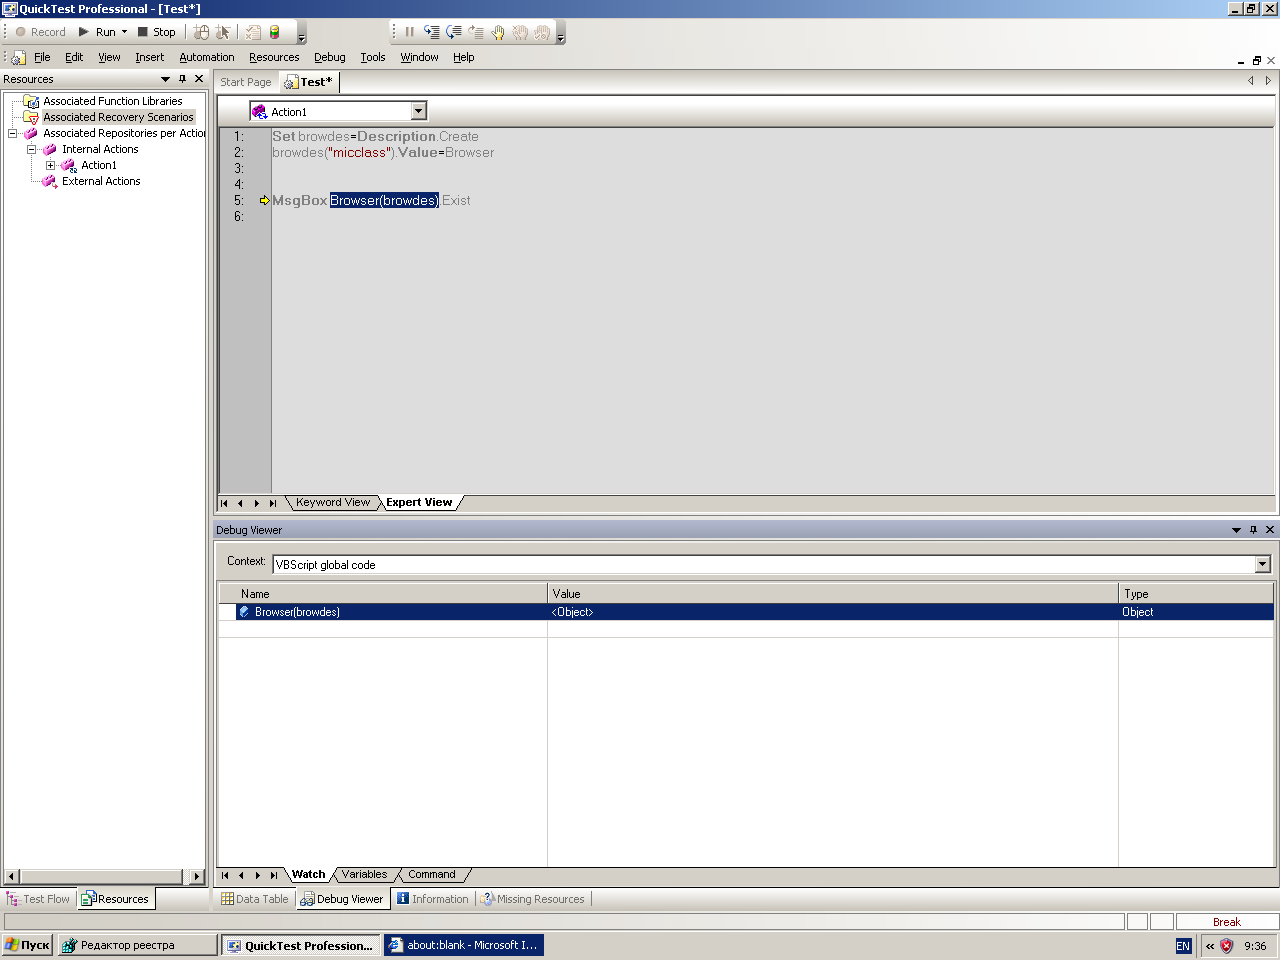Open the View menu
Image resolution: width=1280 pixels, height=960 pixels.
pos(109,57)
